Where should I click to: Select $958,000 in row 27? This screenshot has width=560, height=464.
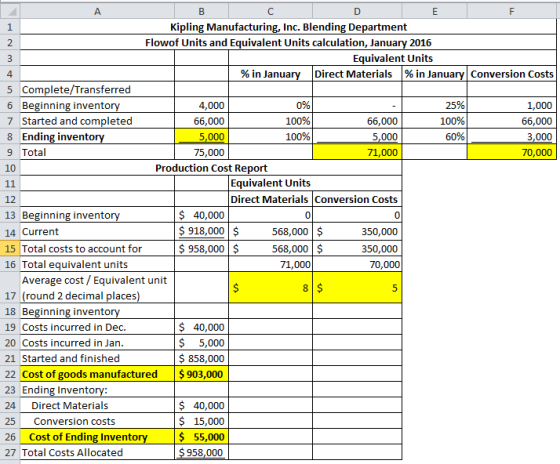[x=201, y=452]
